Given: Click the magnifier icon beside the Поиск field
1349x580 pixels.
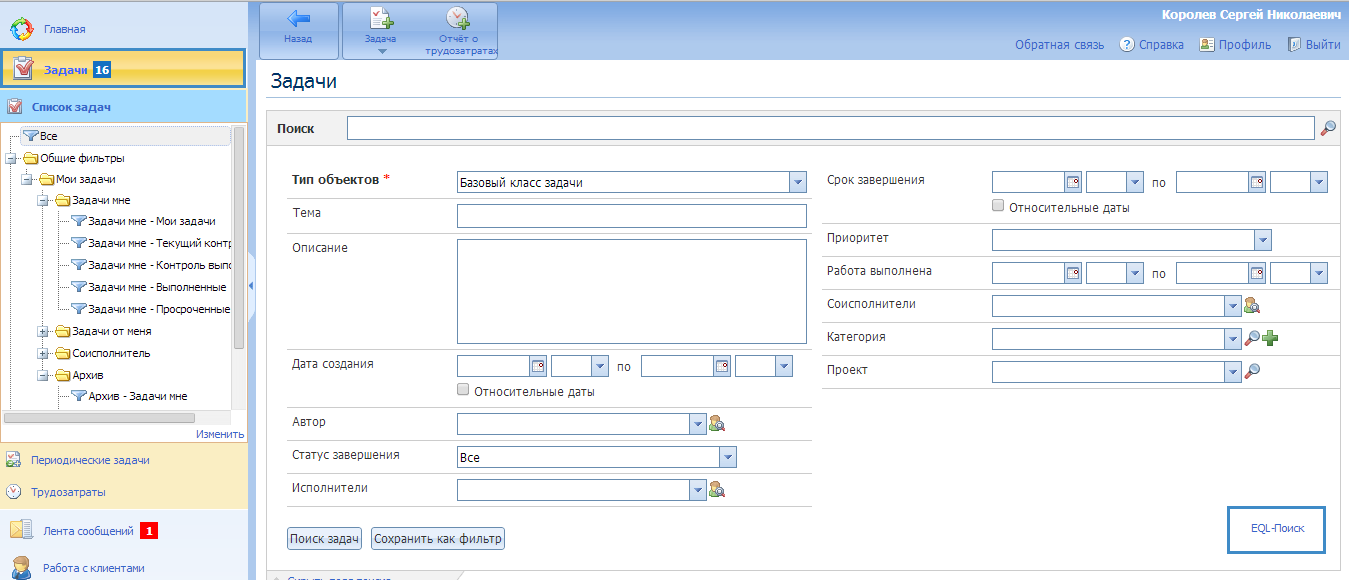Looking at the screenshot, I should click(1328, 128).
